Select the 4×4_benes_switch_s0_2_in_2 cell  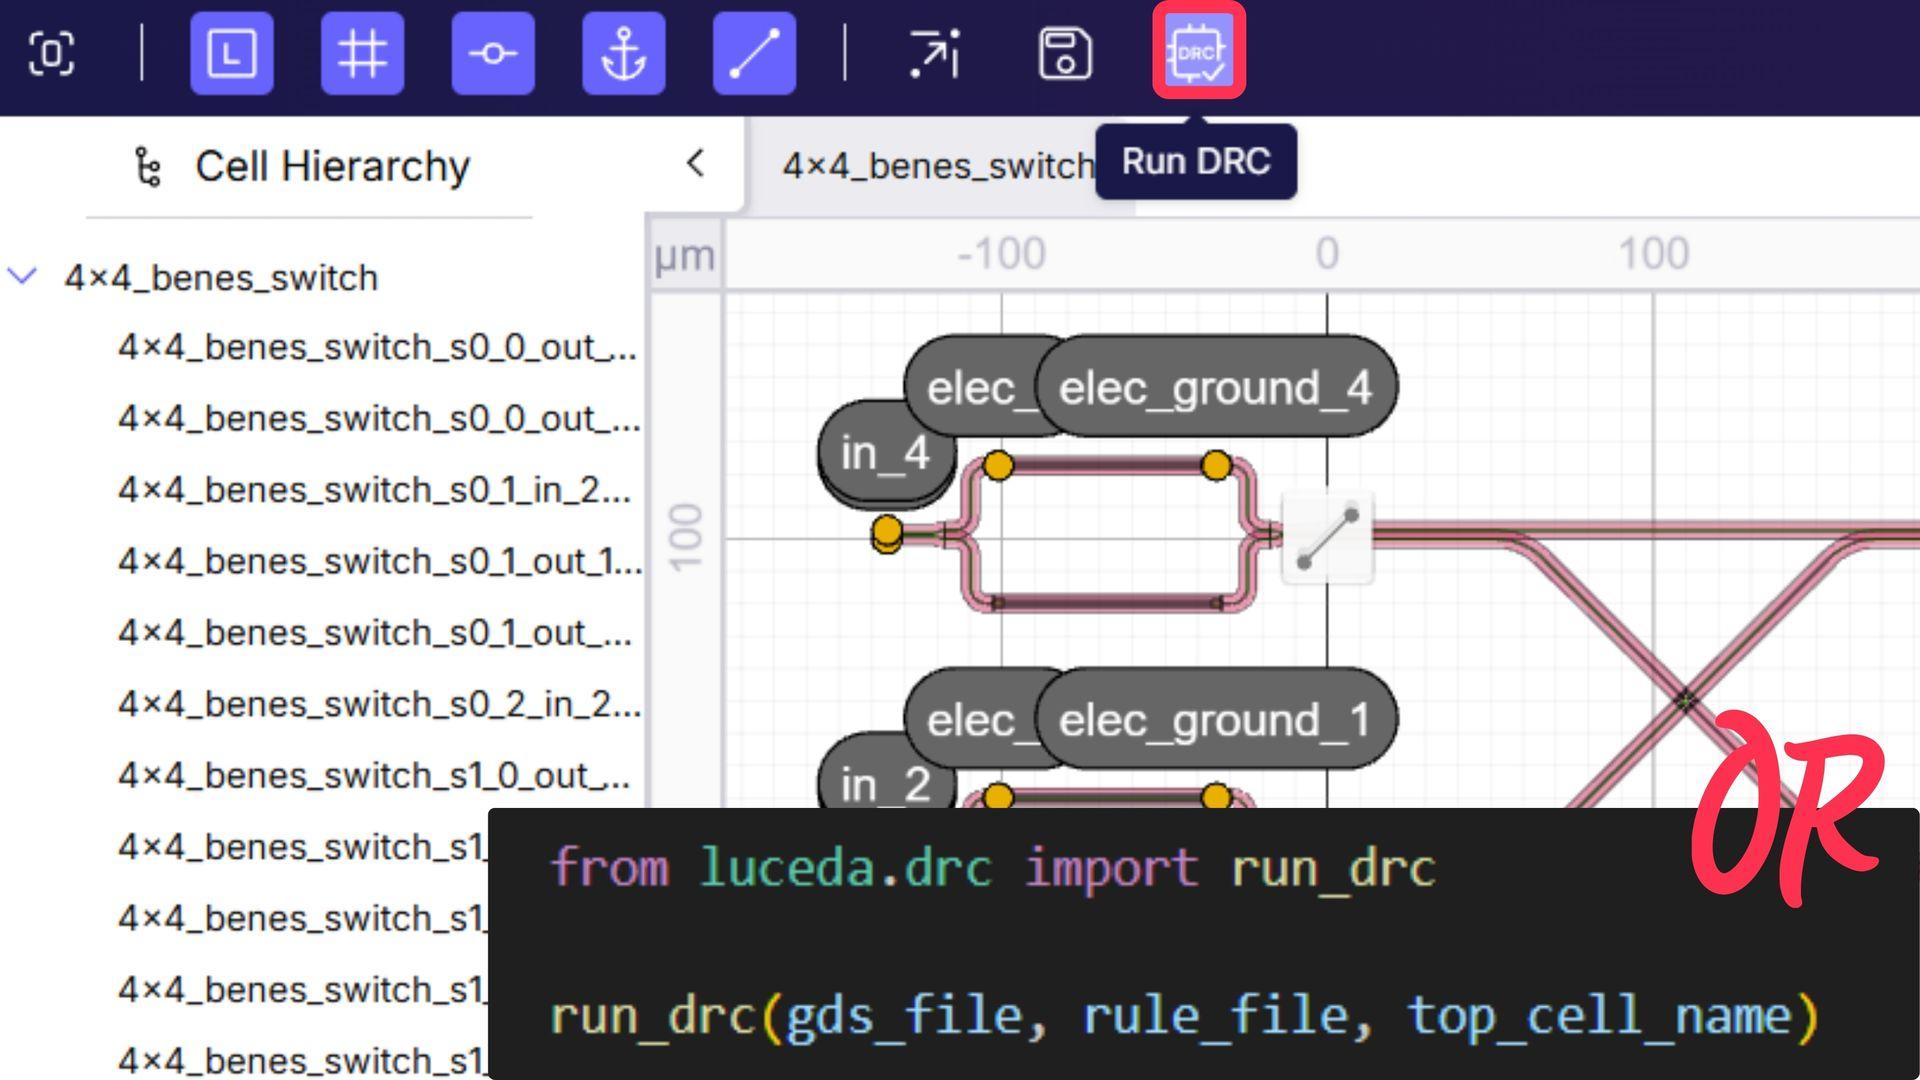[378, 704]
